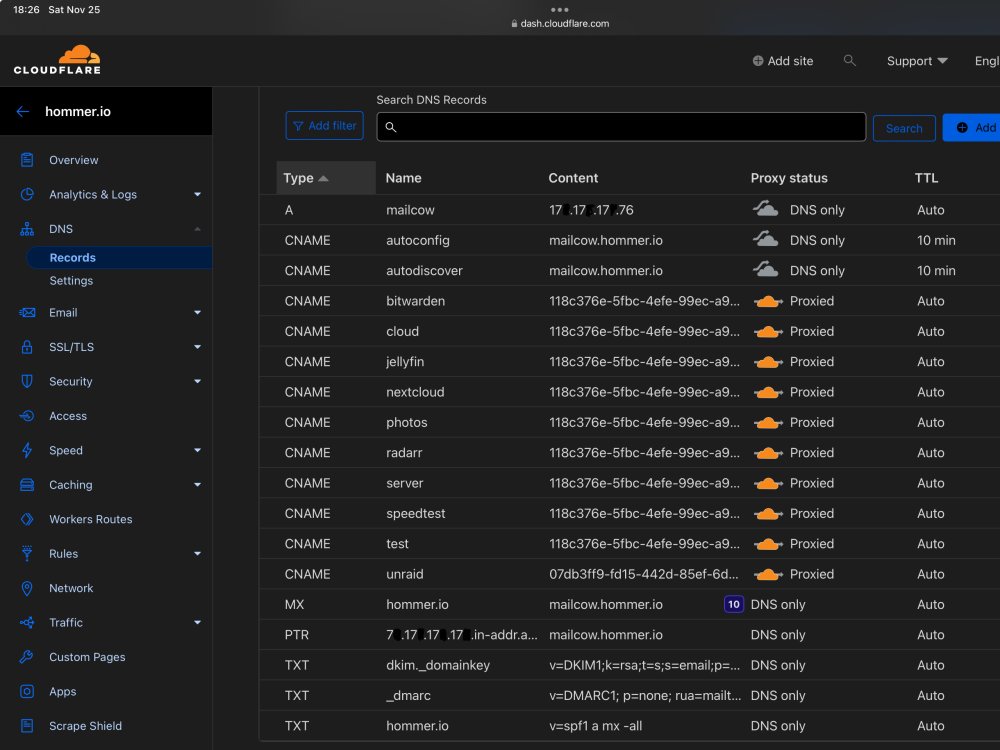Screen dimensions: 1000x750
Task: Click the SSL/TLS lock icon
Action: 27,347
